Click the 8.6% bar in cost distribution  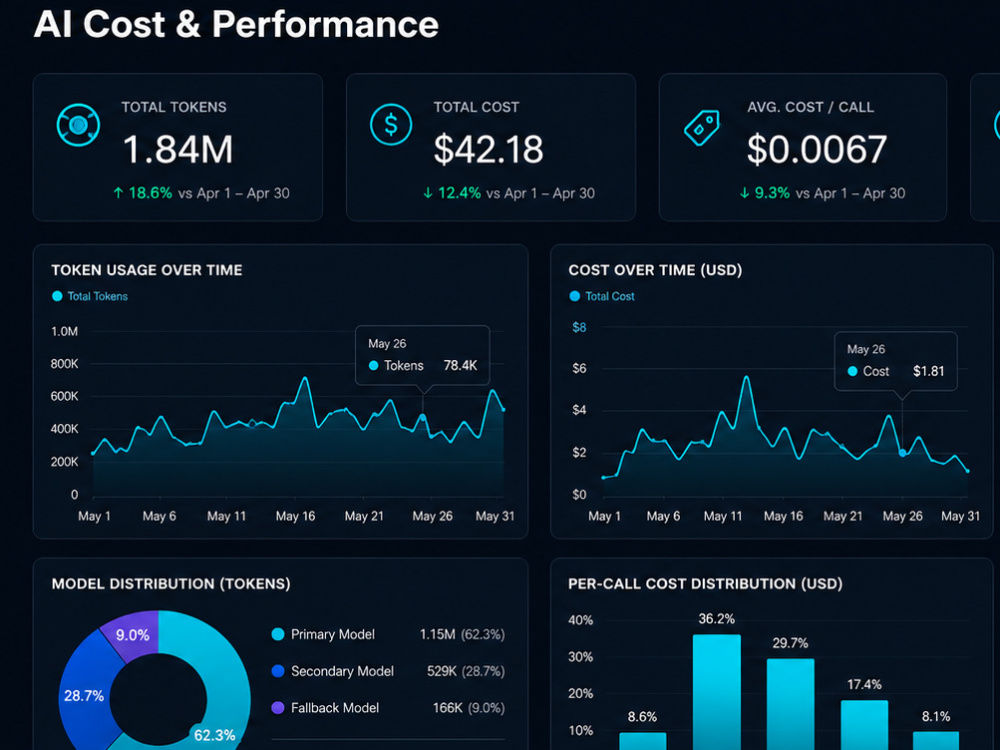pos(643,741)
